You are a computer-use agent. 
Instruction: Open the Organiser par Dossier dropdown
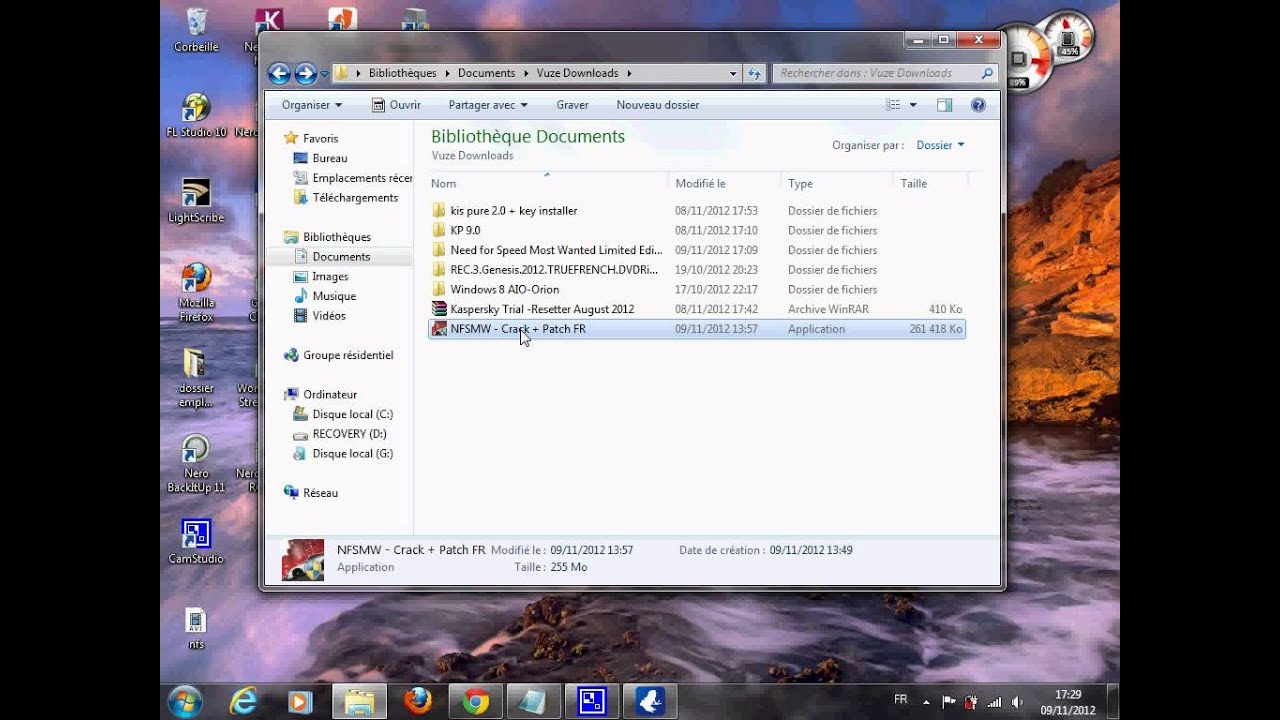point(940,145)
